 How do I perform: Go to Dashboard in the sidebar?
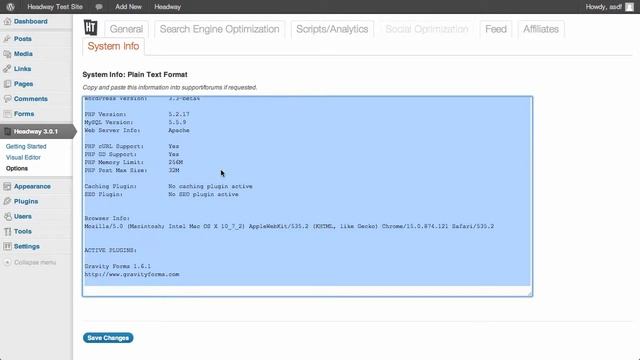click(x=31, y=22)
